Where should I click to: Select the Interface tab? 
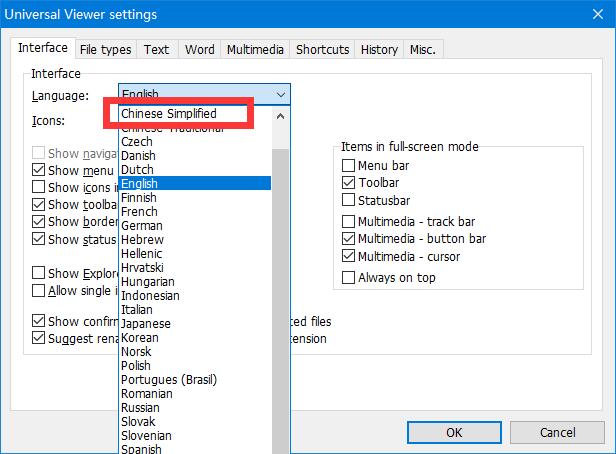(43, 48)
